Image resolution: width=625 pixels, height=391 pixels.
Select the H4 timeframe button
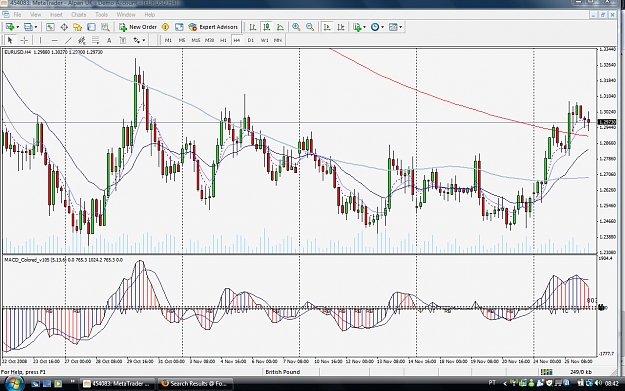(237, 40)
